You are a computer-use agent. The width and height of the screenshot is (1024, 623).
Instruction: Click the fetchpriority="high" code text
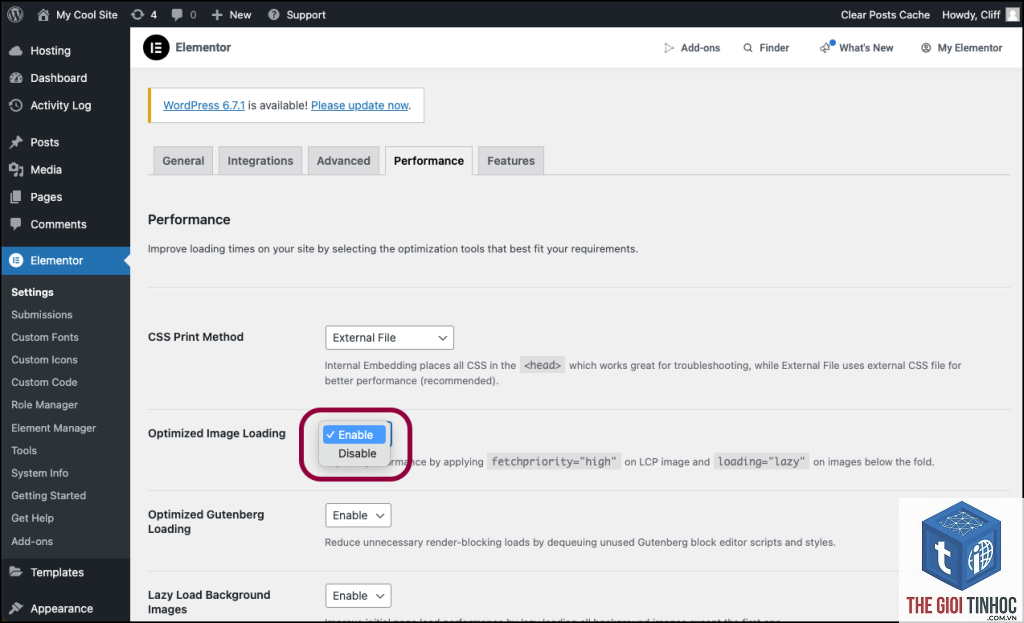(x=554, y=462)
